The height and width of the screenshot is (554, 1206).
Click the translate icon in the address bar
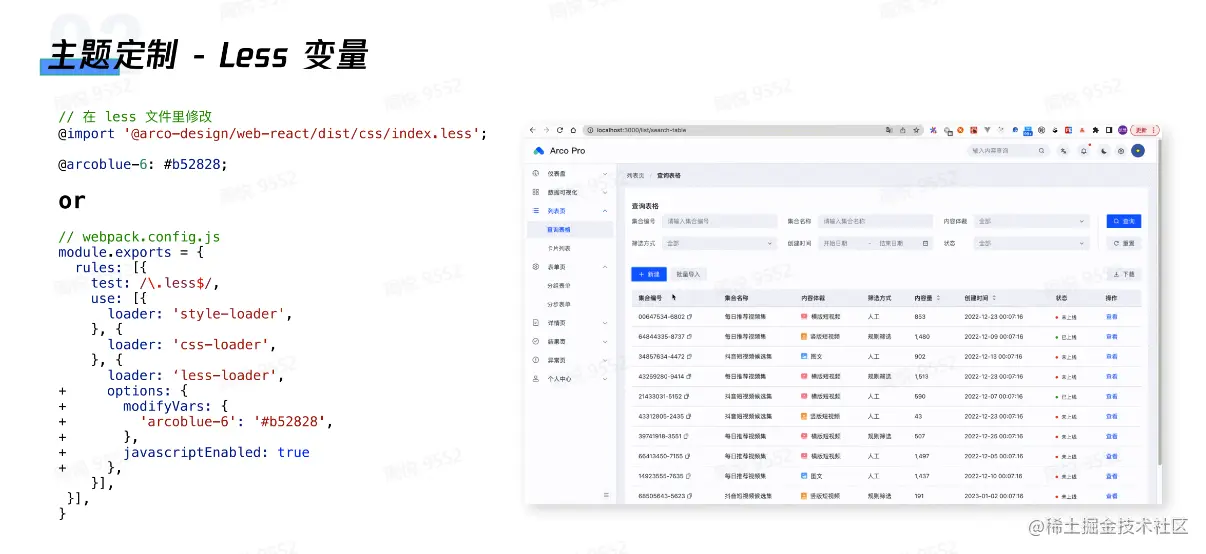click(x=889, y=130)
